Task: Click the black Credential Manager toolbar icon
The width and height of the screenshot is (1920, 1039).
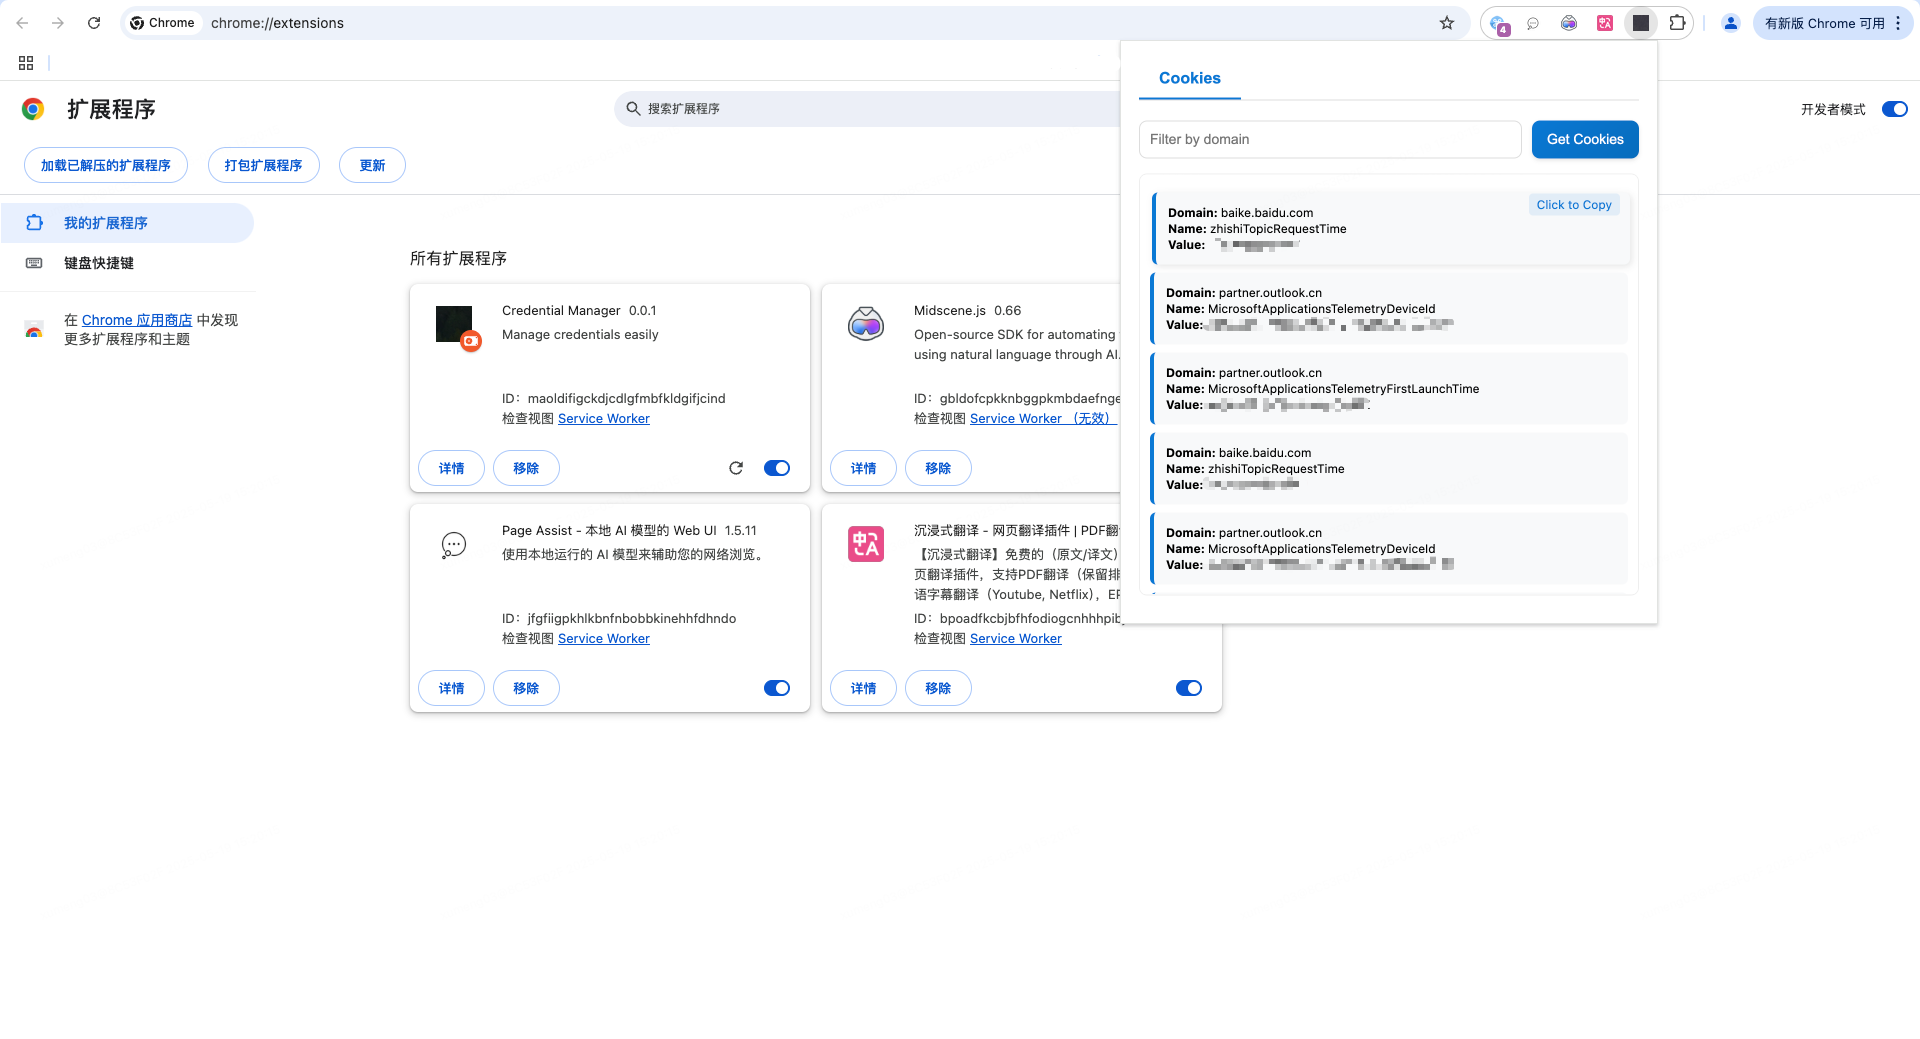Action: 1641,23
